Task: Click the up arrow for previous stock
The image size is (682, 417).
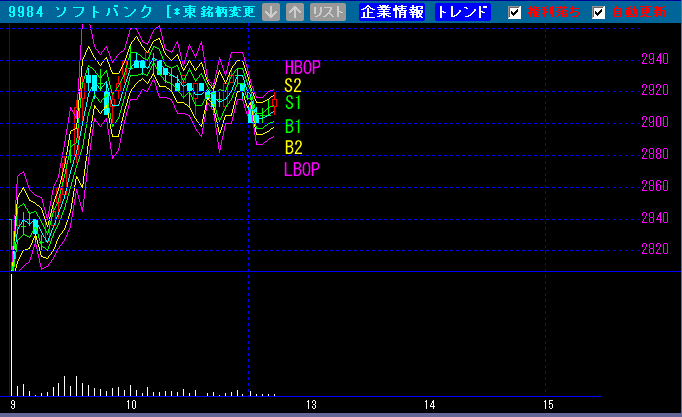Action: [x=294, y=12]
